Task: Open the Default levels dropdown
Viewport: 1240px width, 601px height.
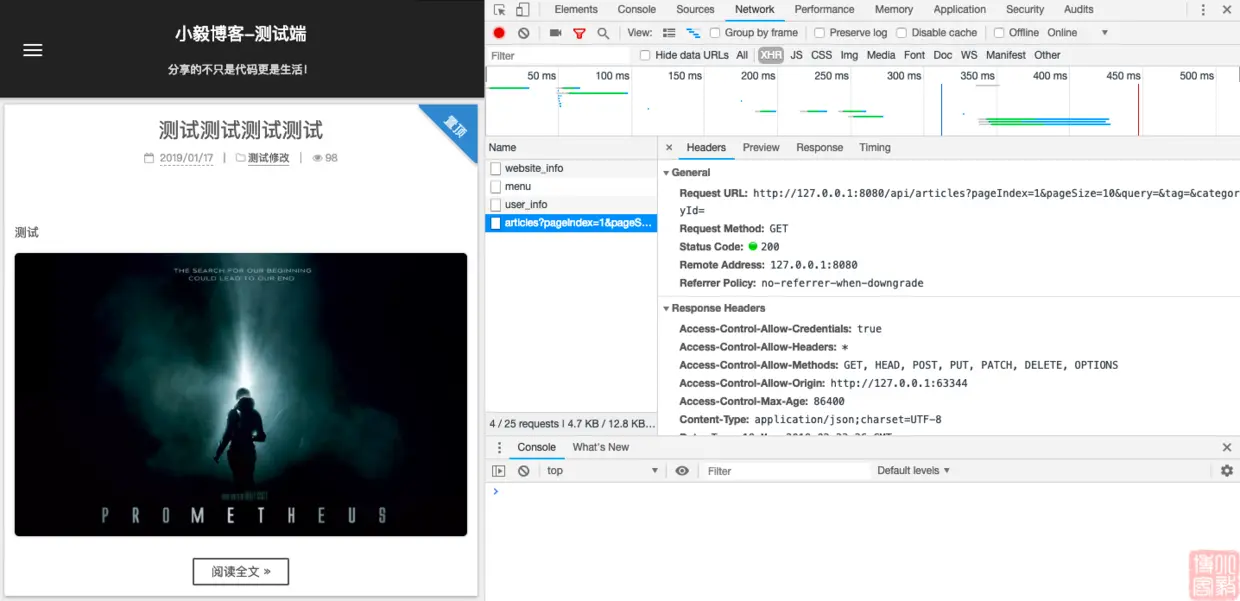Action: coord(913,471)
